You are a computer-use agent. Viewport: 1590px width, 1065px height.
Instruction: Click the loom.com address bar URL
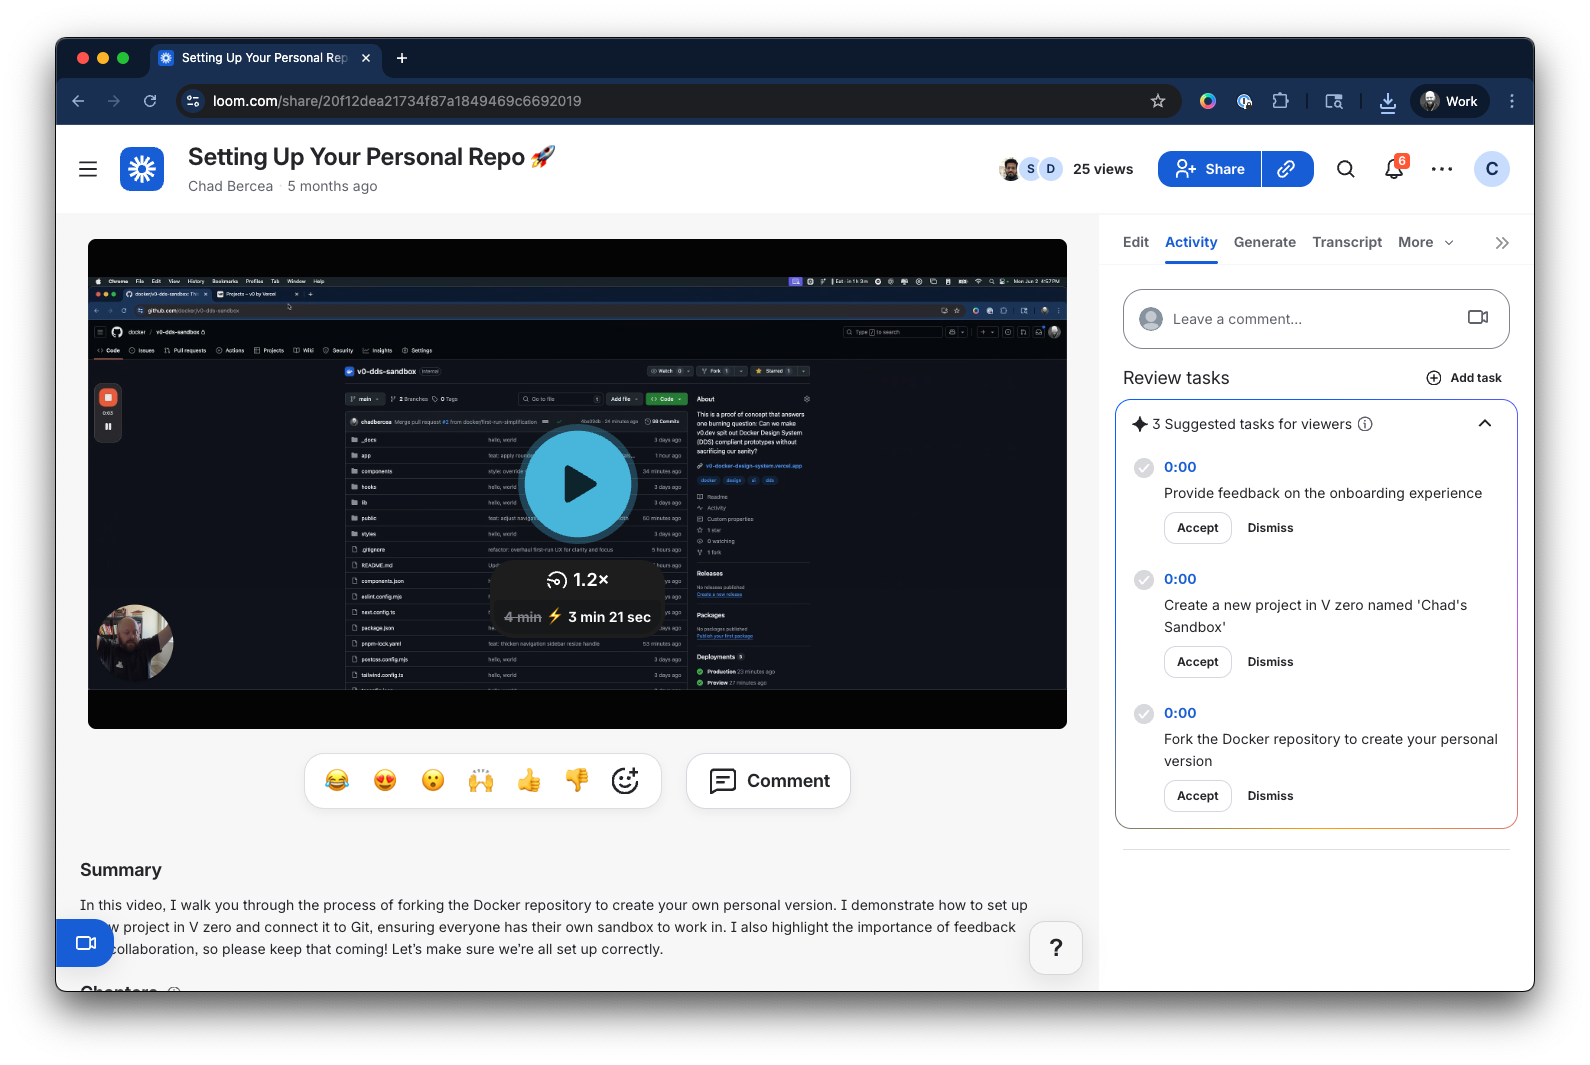397,101
